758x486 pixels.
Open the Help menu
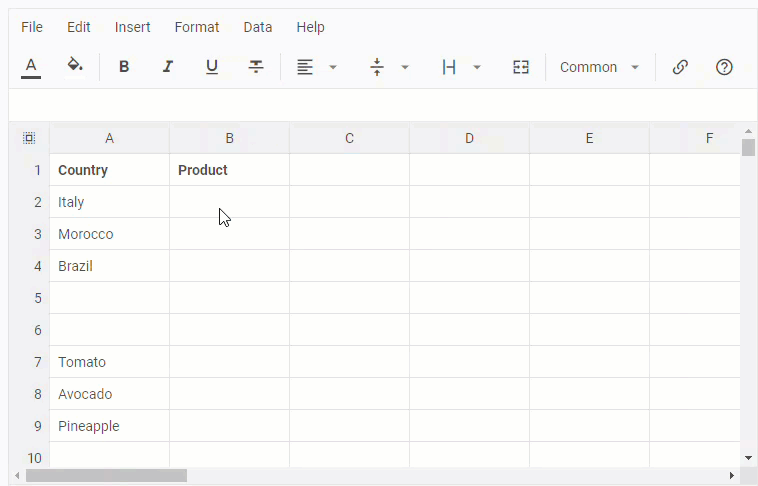(310, 27)
